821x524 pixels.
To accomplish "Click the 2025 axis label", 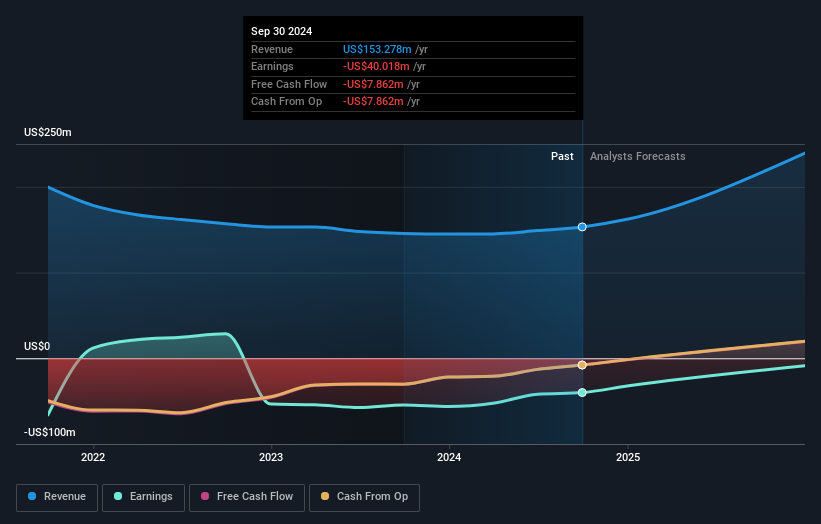I will click(x=628, y=458).
